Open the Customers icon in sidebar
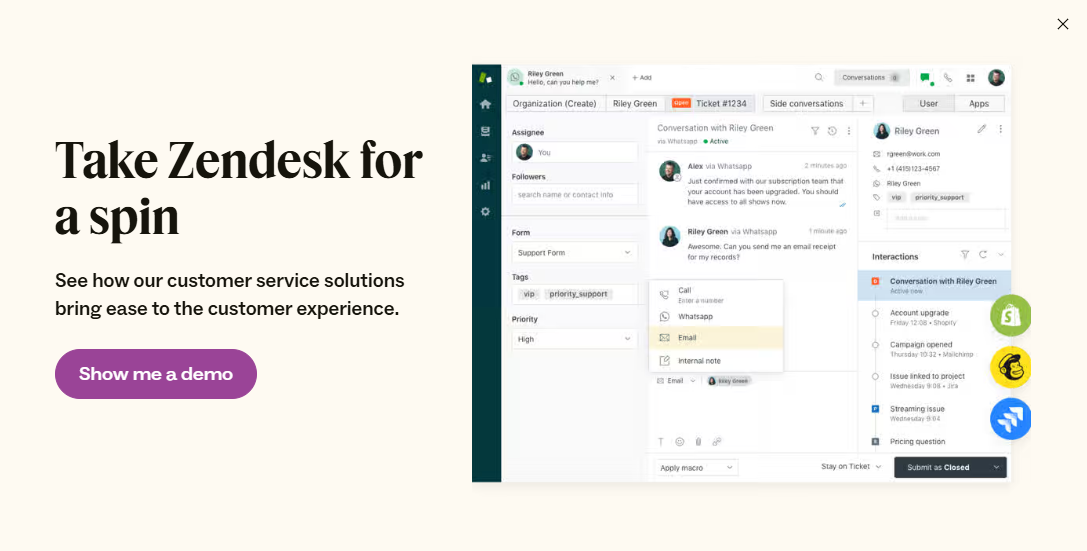 [485, 158]
